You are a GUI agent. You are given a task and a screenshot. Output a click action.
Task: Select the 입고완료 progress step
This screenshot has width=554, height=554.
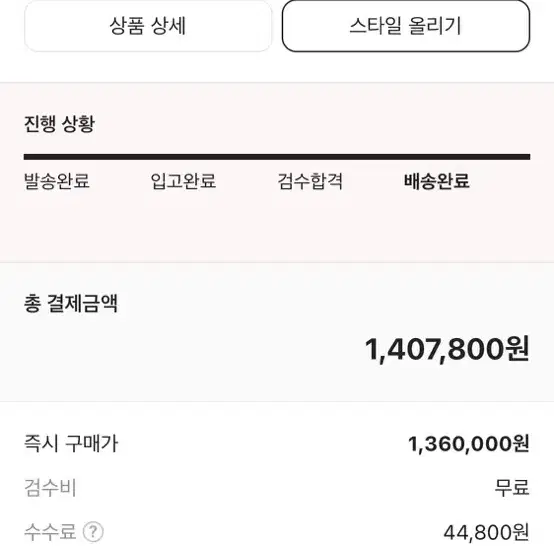pyautogui.click(x=183, y=181)
